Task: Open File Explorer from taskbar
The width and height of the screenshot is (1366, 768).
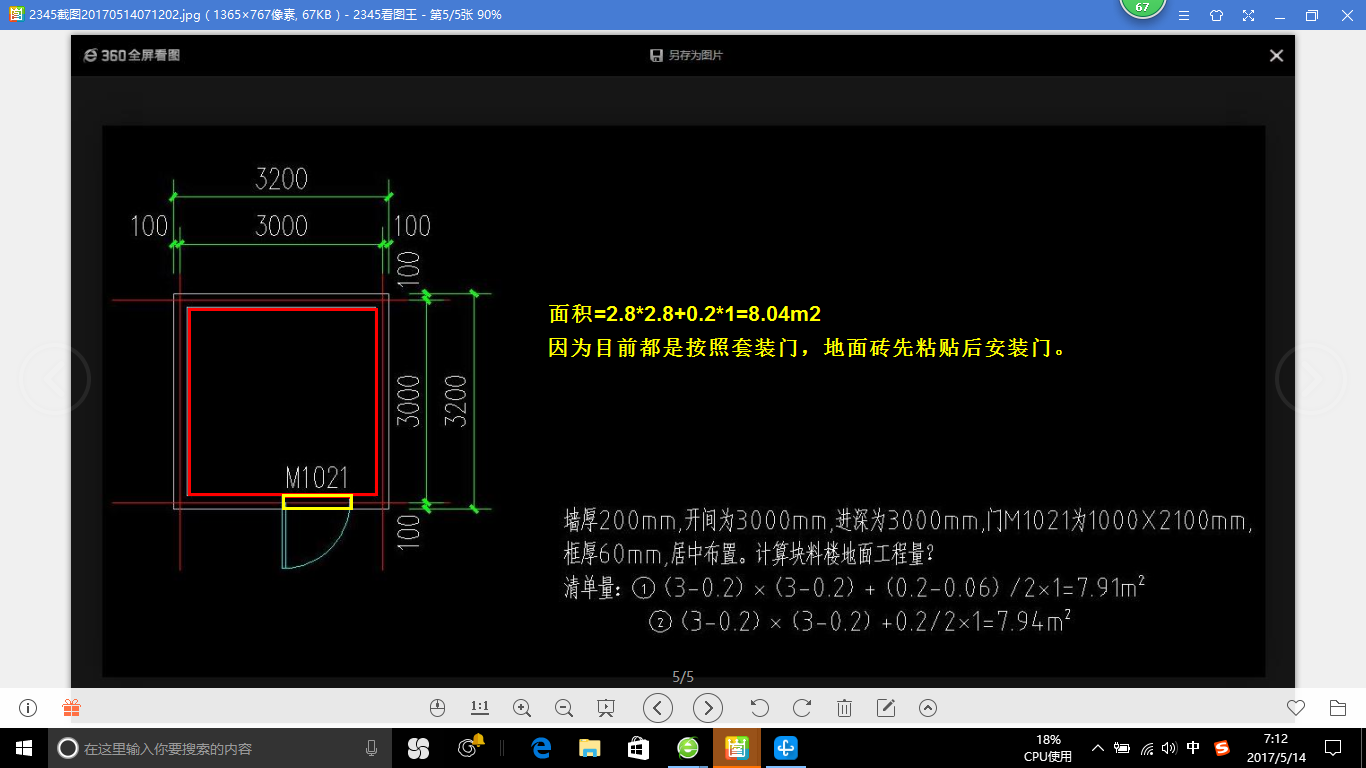Action: [590, 748]
